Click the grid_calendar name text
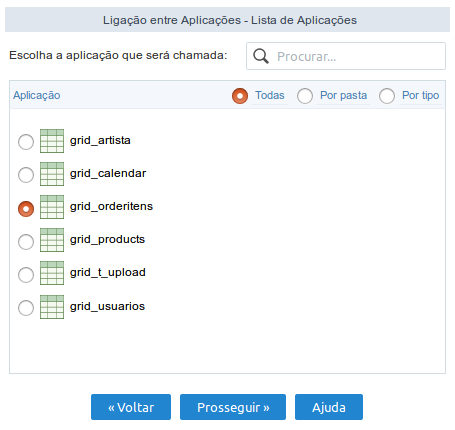Screen dimensions: 455x430 coord(108,173)
